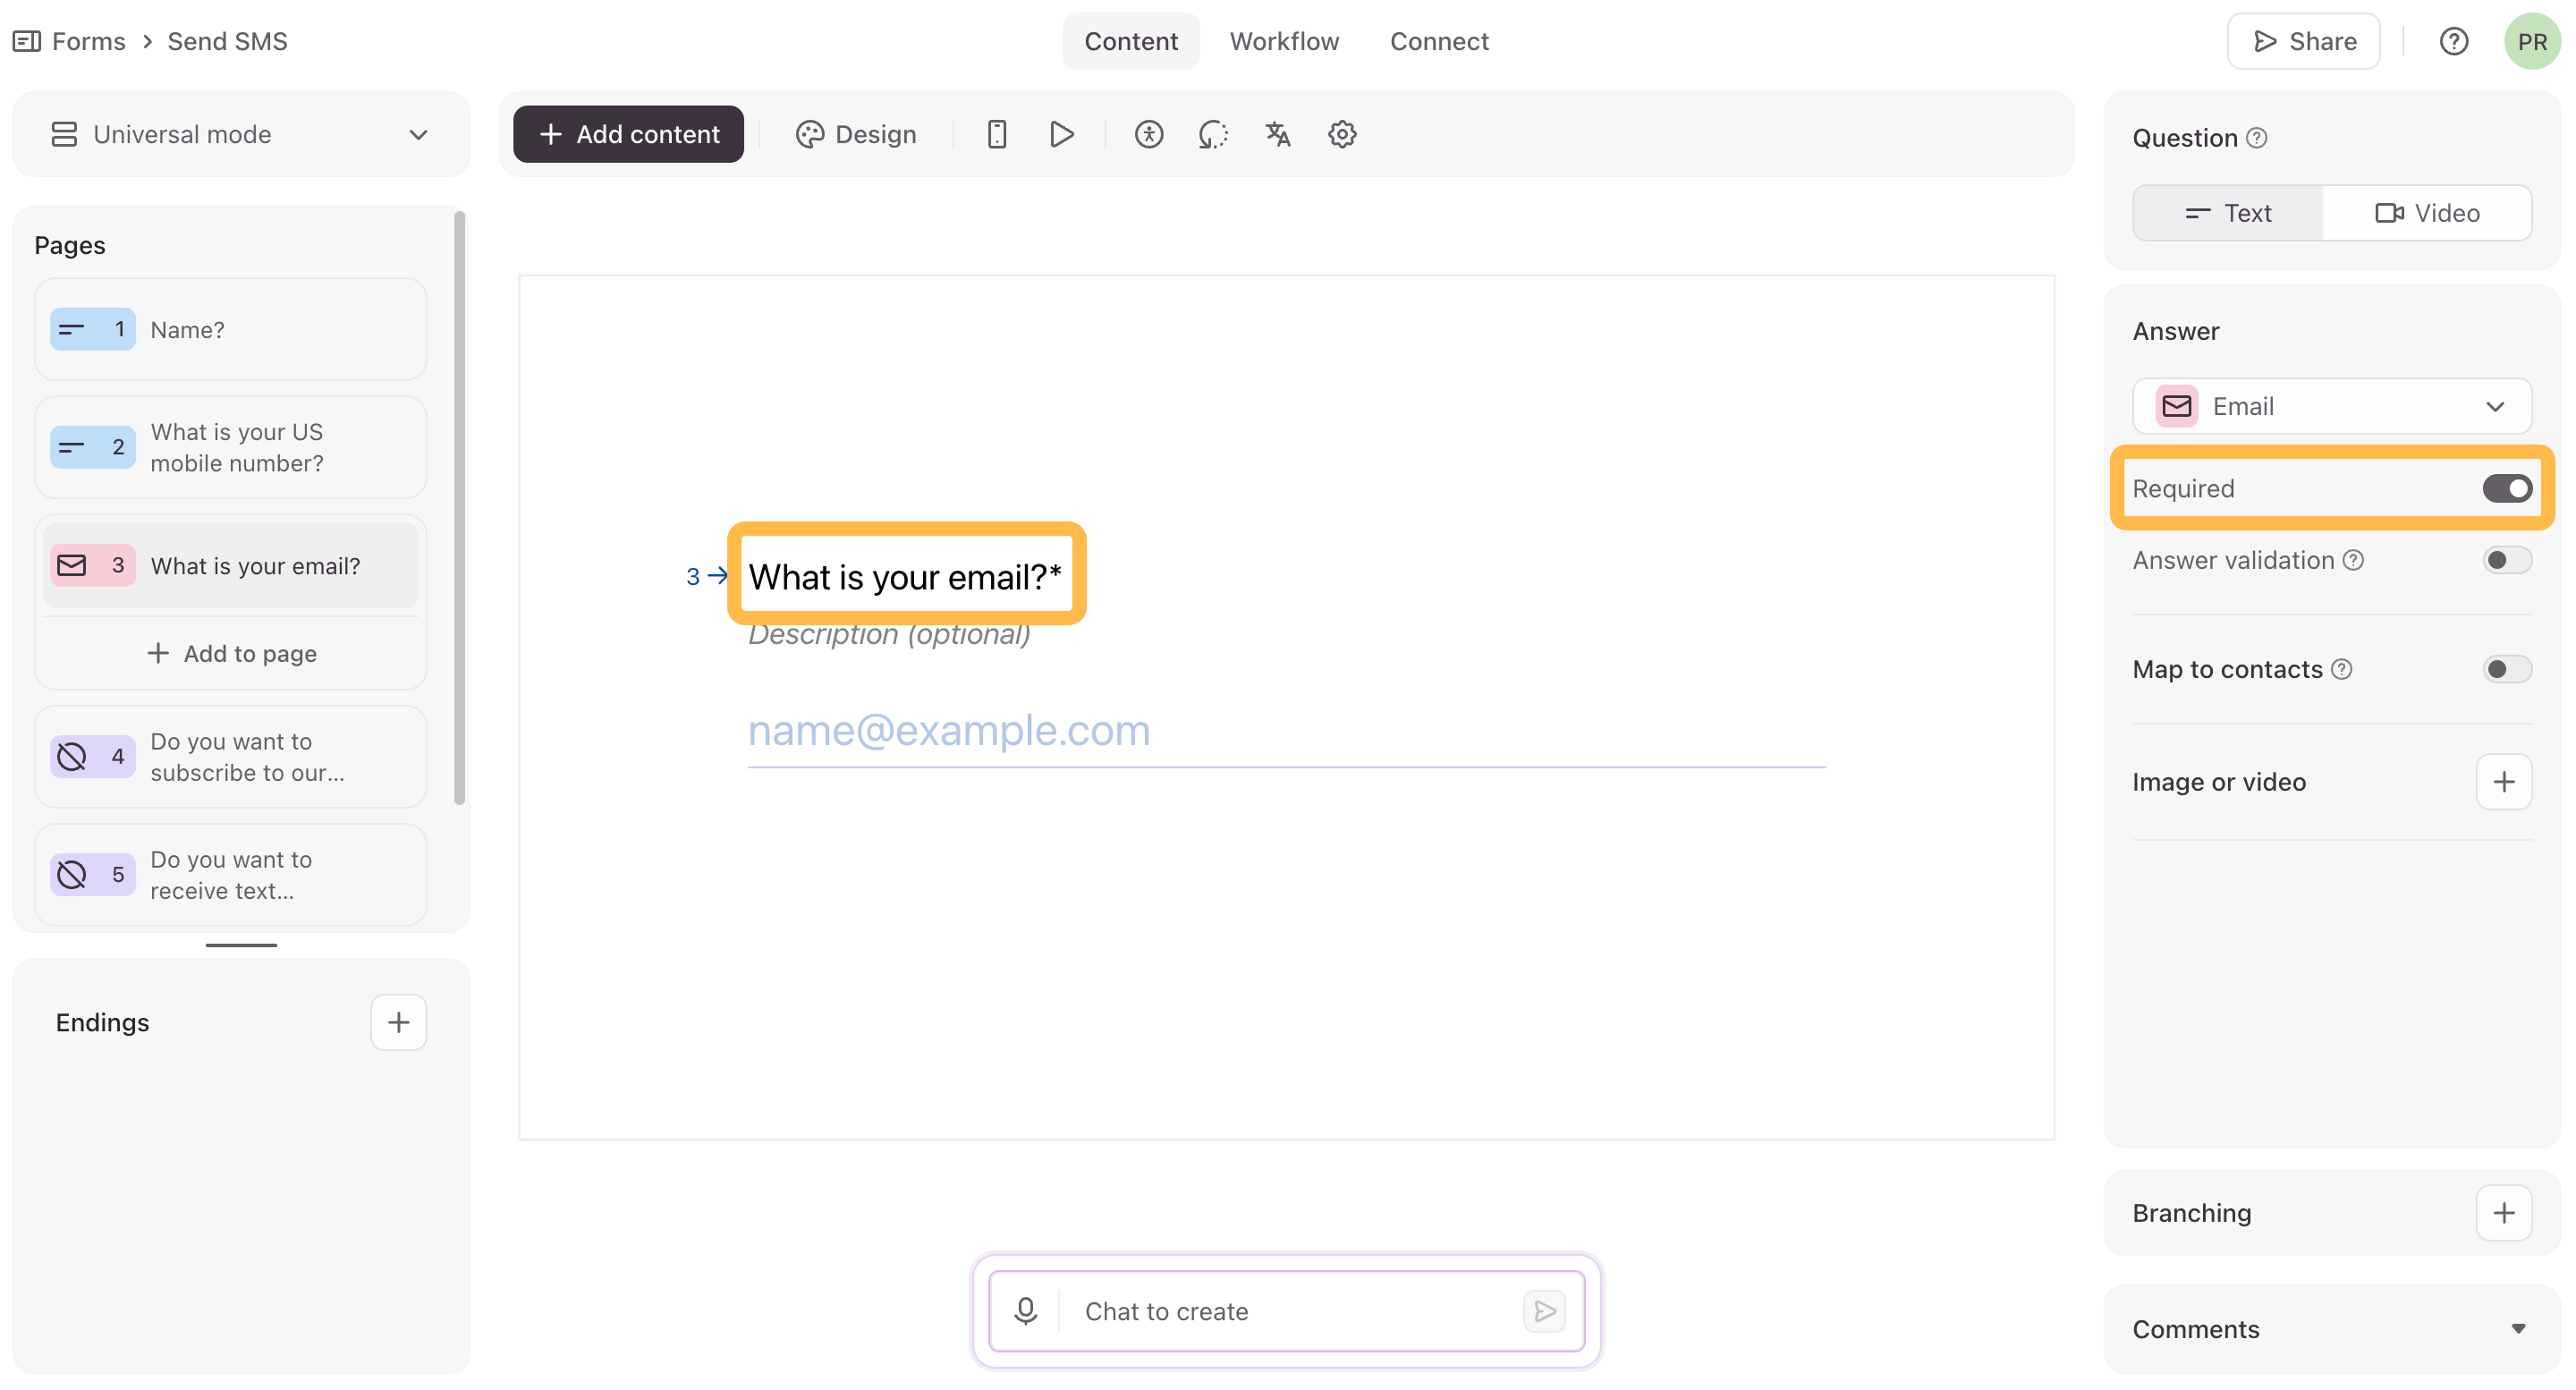Image resolution: width=2576 pixels, height=1390 pixels.
Task: Enable Answer validation toggle
Action: (2506, 560)
